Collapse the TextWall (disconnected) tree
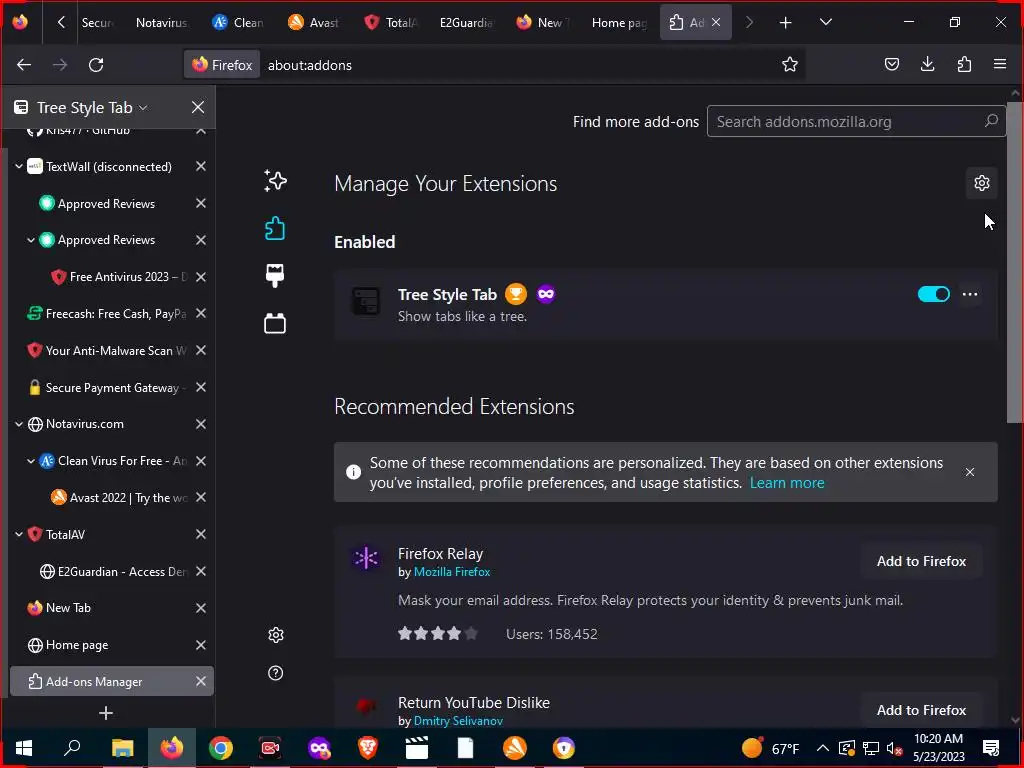The height and width of the screenshot is (768, 1024). point(19,167)
